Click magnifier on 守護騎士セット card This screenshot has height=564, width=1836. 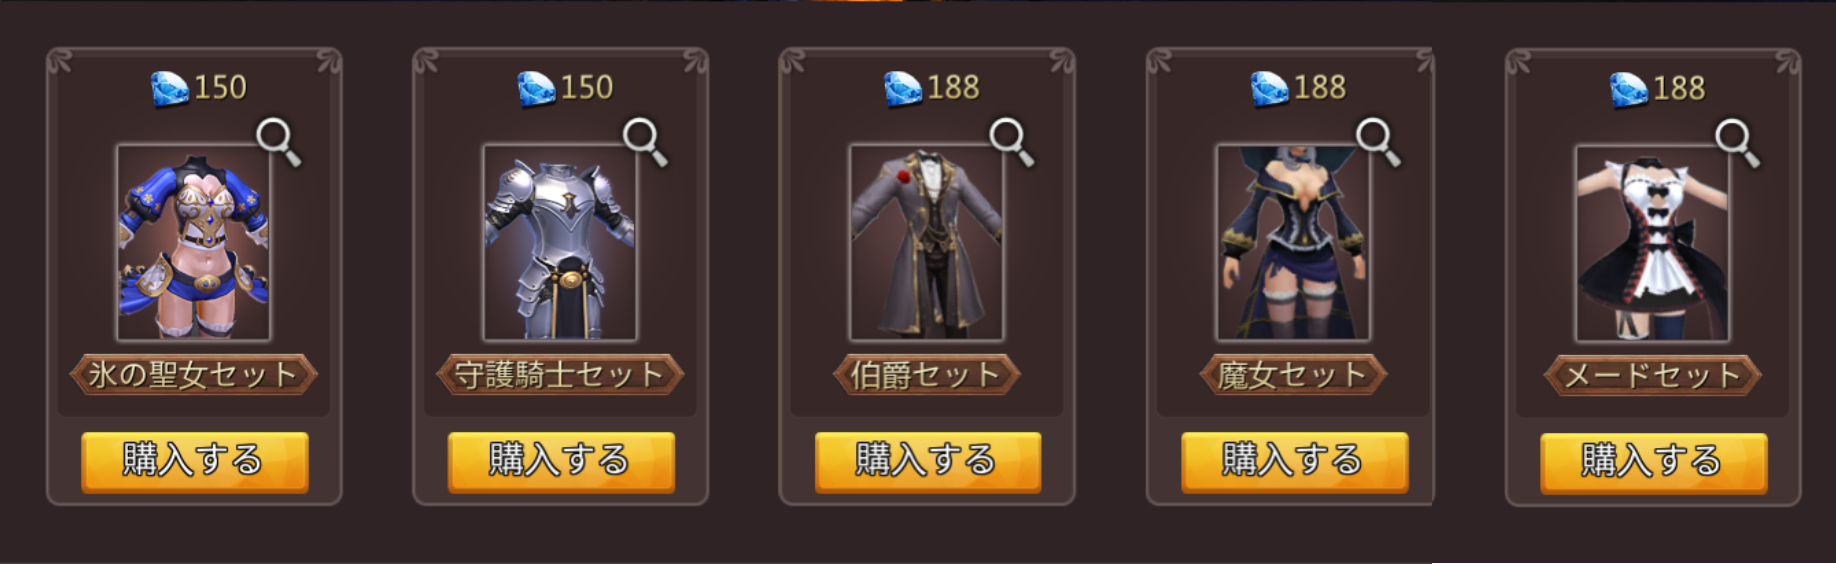[x=645, y=142]
